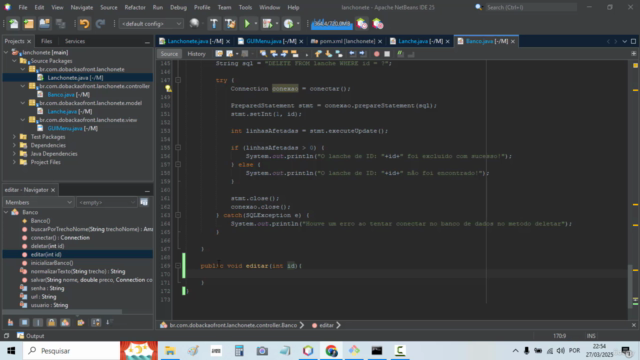Viewport: 640px width, 360px height.
Task: Collapse the Source Packages node
Action: (14, 61)
